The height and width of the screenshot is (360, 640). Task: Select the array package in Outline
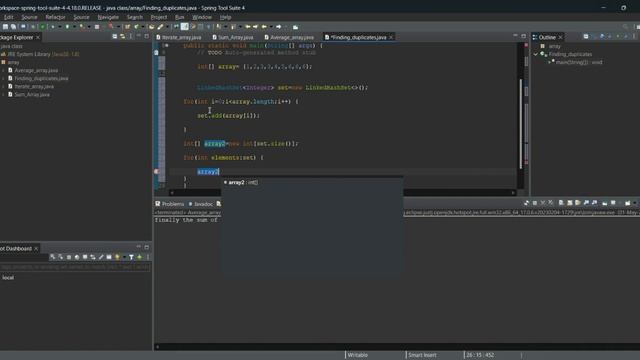[x=551, y=46]
